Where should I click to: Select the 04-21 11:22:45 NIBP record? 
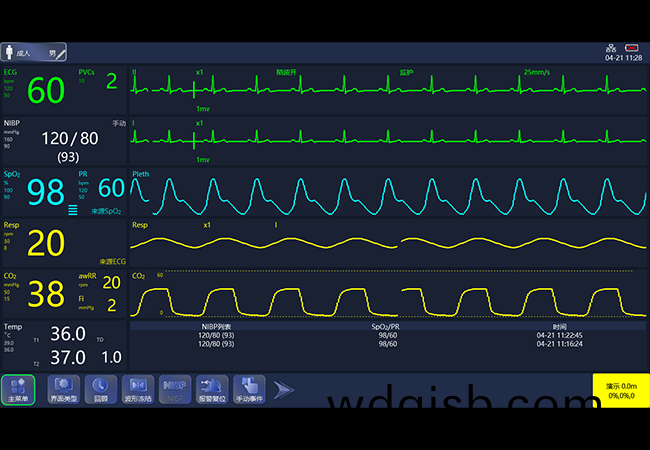tap(559, 335)
